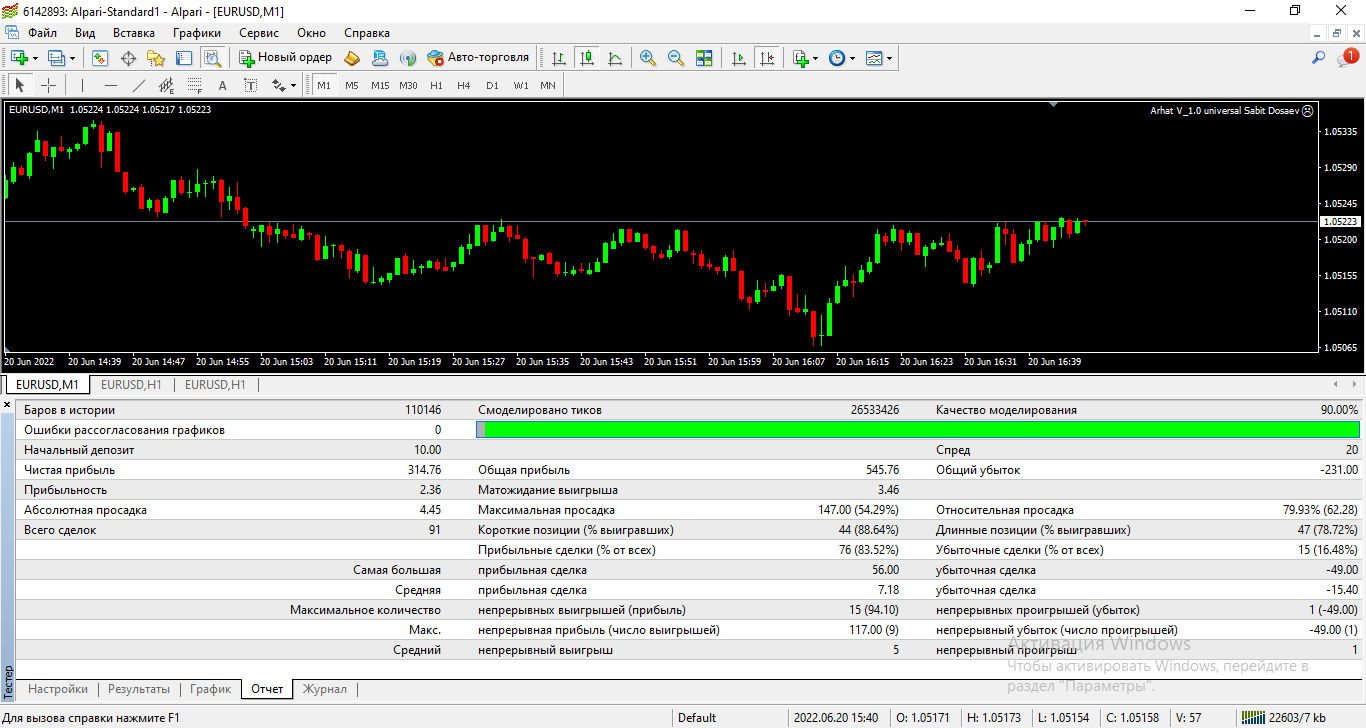The image size is (1366, 728).
Task: Open the periods clock icon
Action: [837, 58]
